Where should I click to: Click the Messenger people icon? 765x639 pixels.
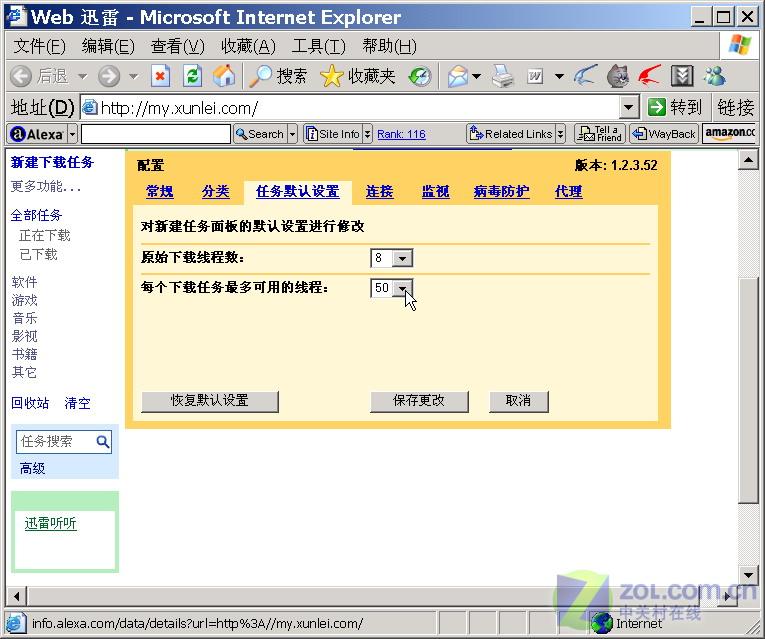(714, 76)
